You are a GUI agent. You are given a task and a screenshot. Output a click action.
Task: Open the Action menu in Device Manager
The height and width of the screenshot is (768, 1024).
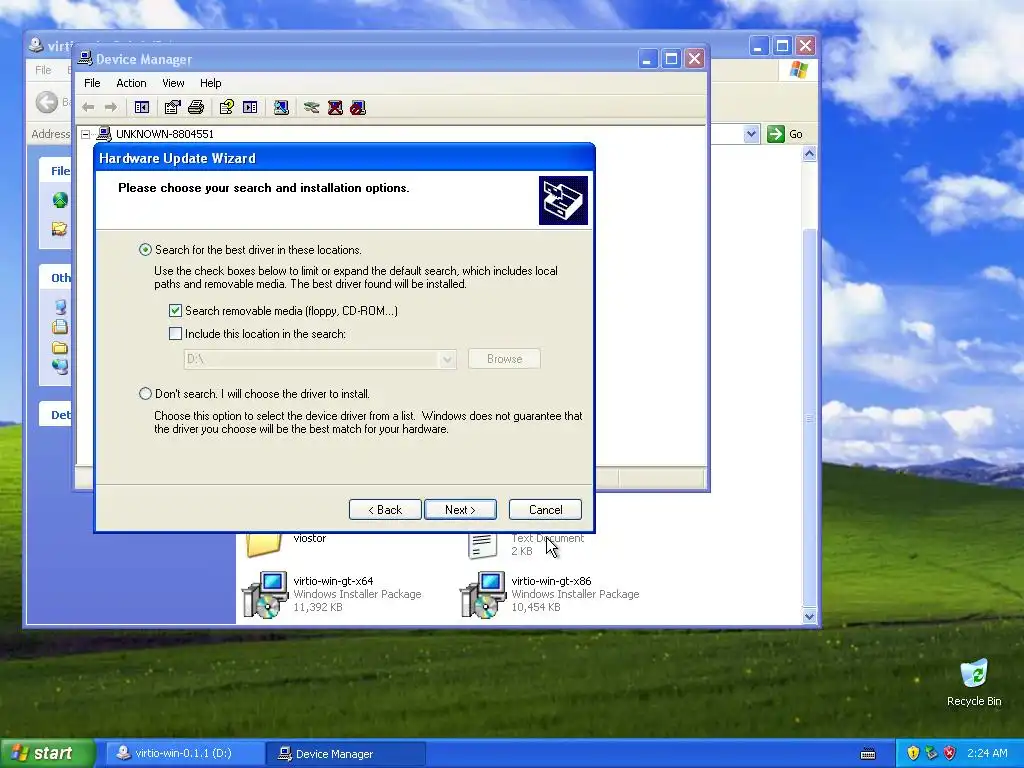pyautogui.click(x=131, y=83)
